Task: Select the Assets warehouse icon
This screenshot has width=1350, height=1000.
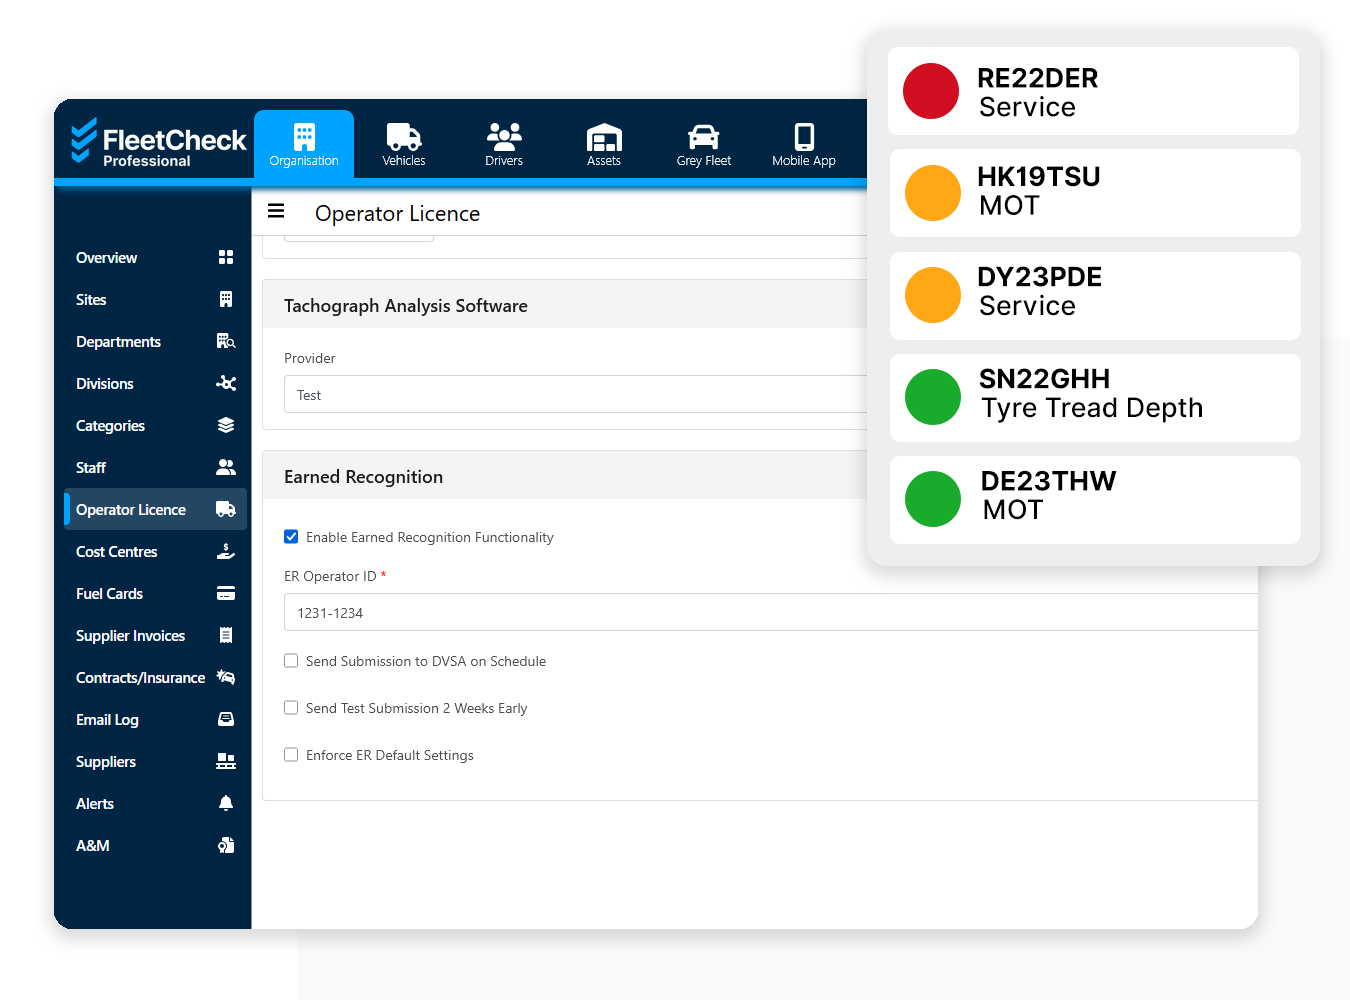Action: 604,137
